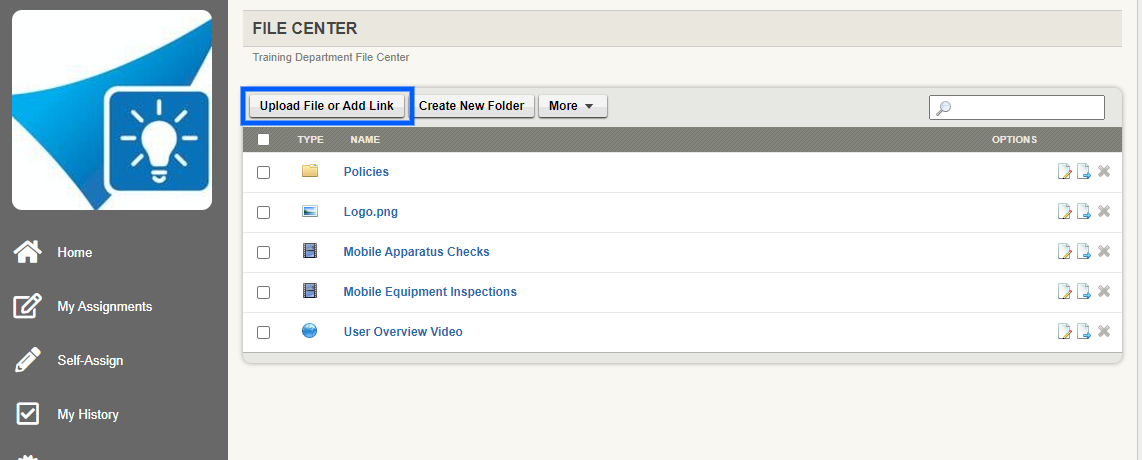The height and width of the screenshot is (460, 1142).
Task: Click the move icon for User Overview Video
Action: [x=1084, y=332]
